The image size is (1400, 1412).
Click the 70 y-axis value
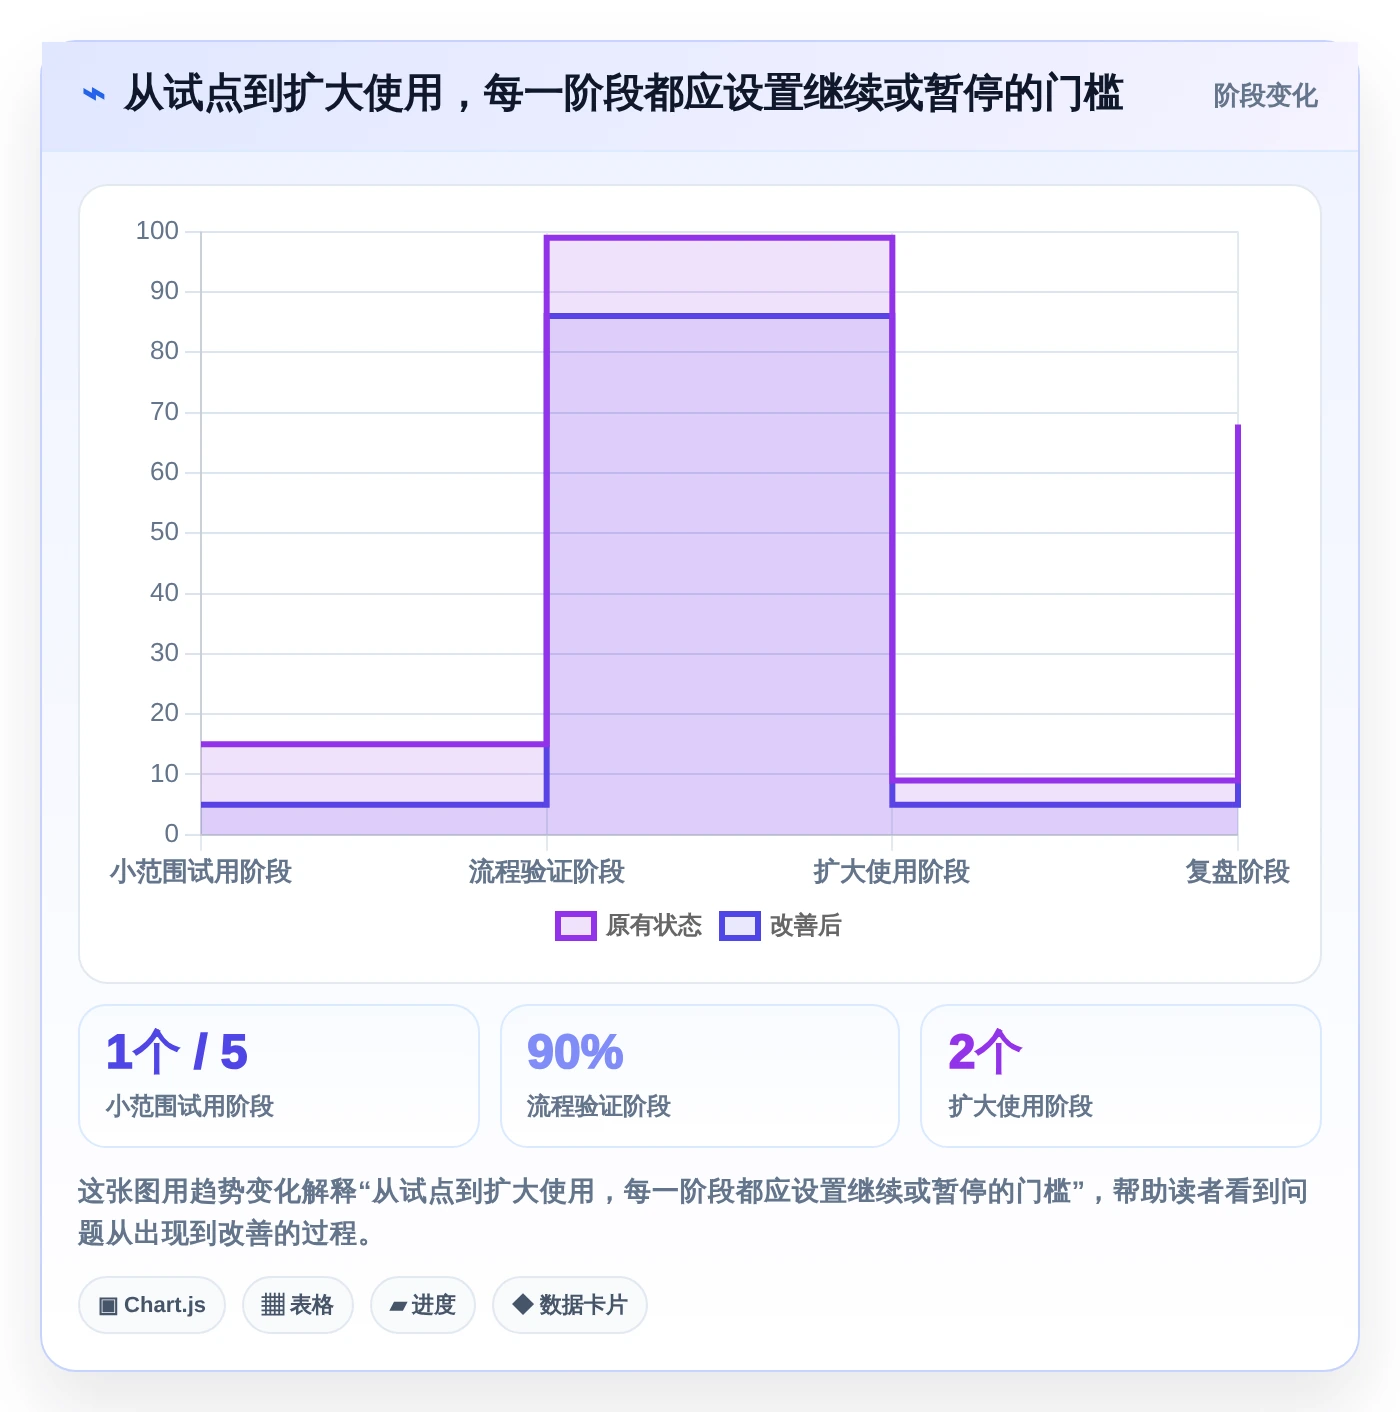164,412
